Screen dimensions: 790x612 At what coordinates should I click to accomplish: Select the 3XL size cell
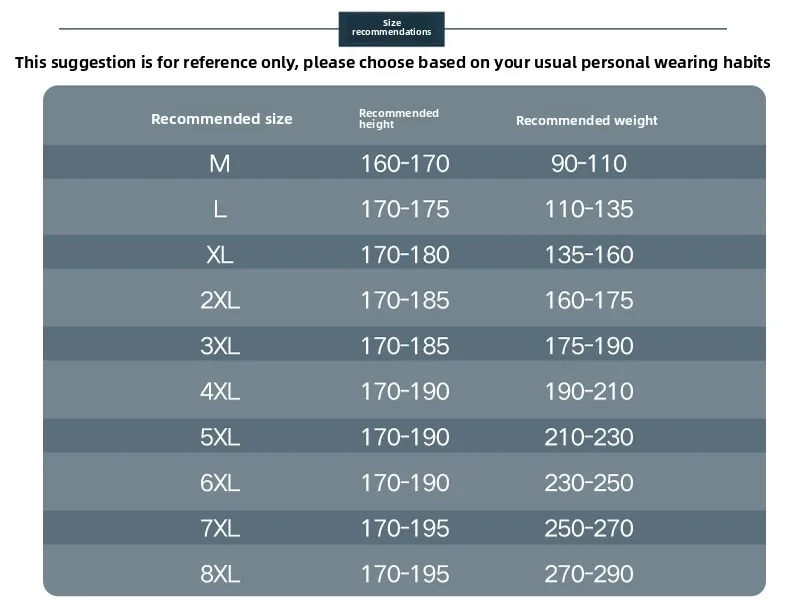[220, 346]
